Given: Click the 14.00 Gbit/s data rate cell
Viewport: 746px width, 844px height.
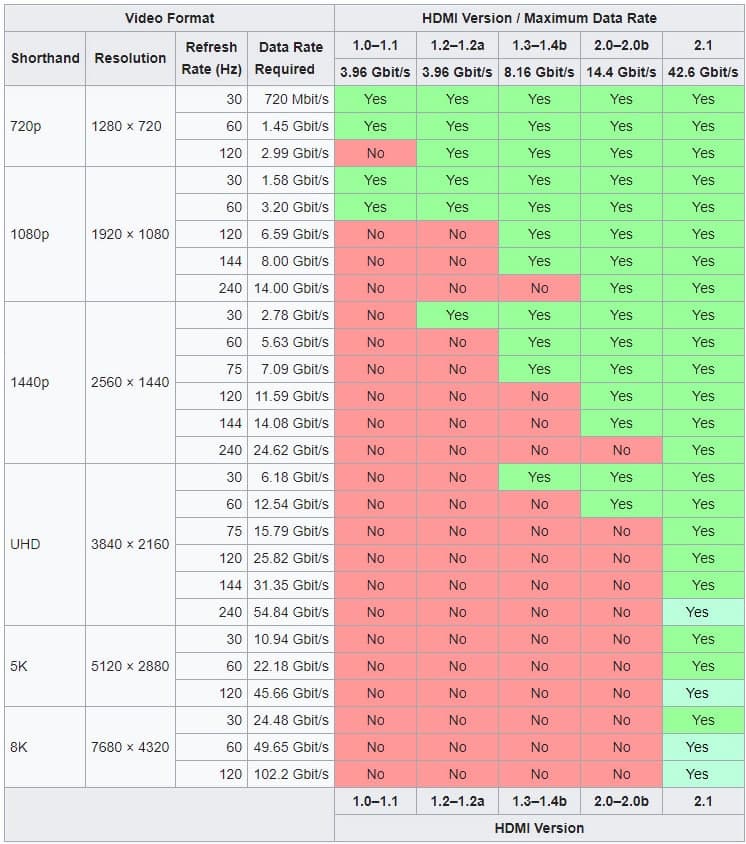Looking at the screenshot, I should tap(291, 288).
